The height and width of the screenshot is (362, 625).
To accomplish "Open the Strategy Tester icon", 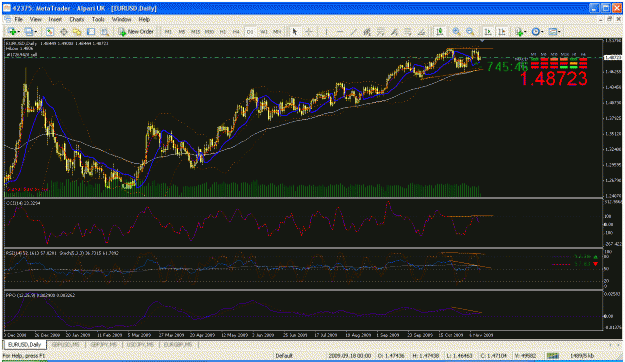I will point(104,31).
